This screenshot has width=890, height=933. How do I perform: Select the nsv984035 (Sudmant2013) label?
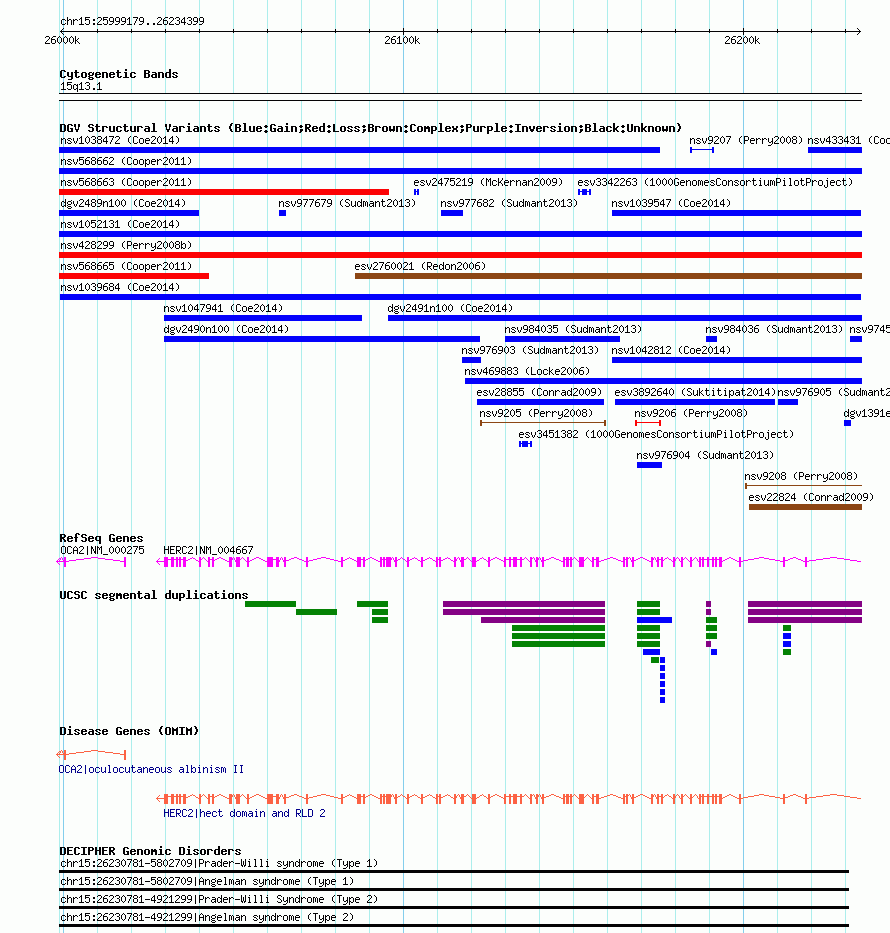pyautogui.click(x=573, y=329)
